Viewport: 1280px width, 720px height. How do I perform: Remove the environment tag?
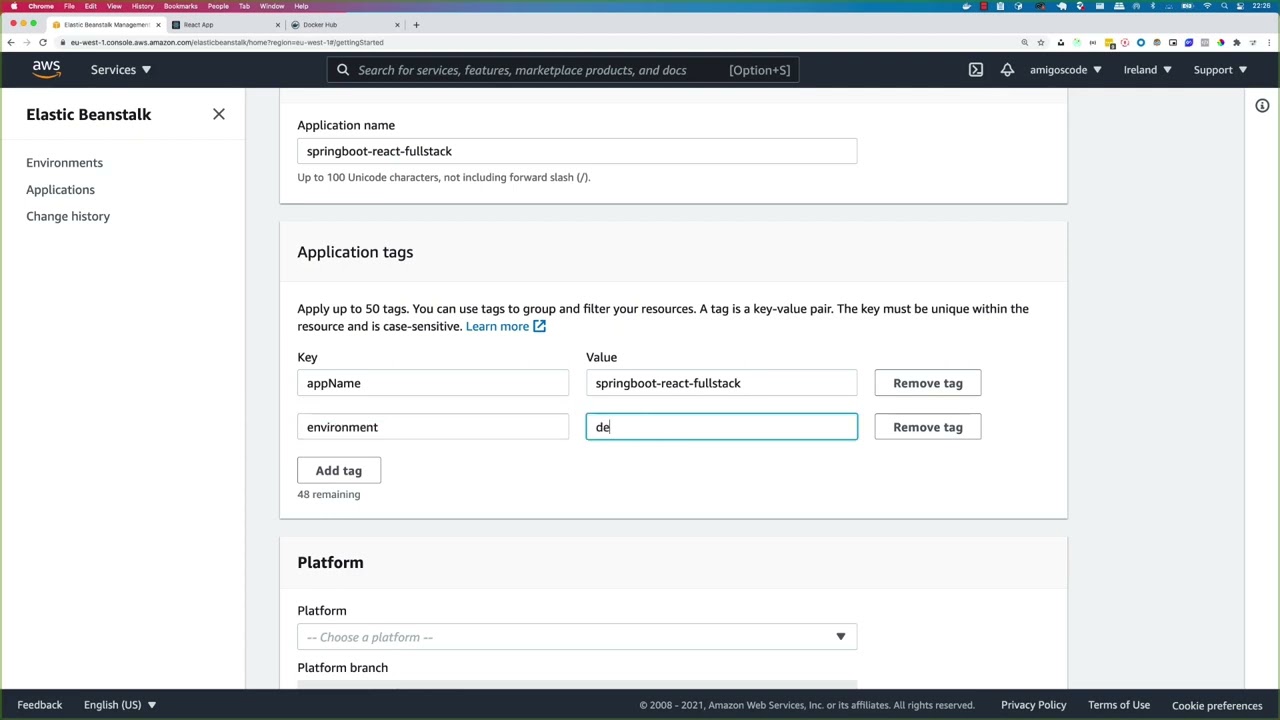coord(928,427)
